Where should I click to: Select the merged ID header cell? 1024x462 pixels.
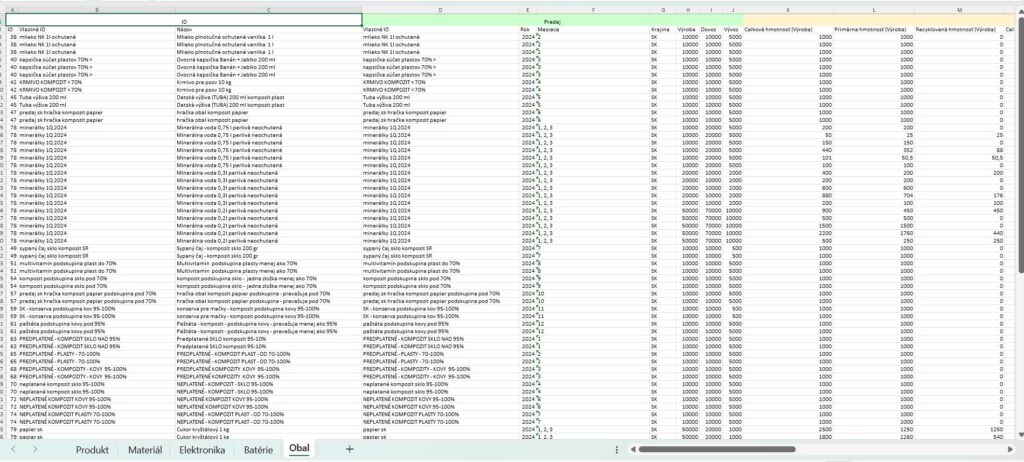point(184,20)
